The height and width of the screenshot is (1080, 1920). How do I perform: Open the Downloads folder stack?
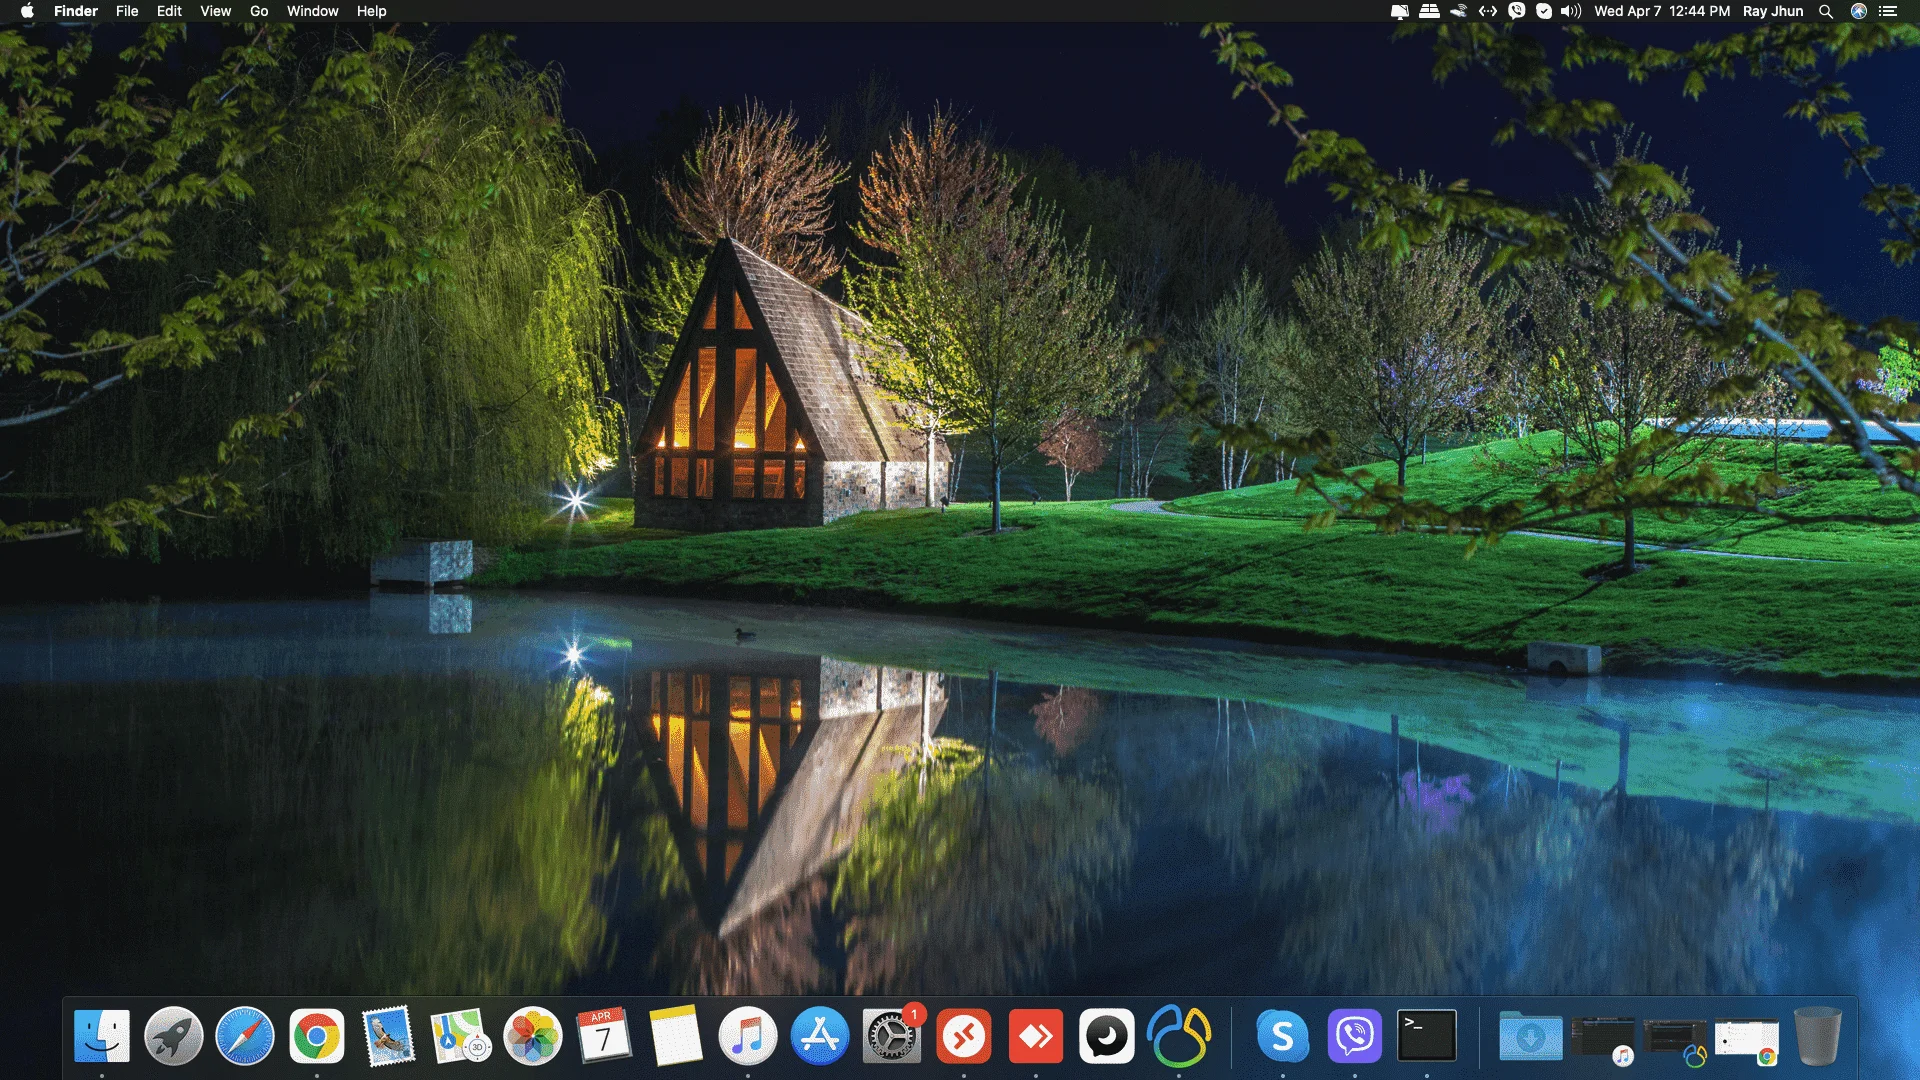(1531, 1036)
